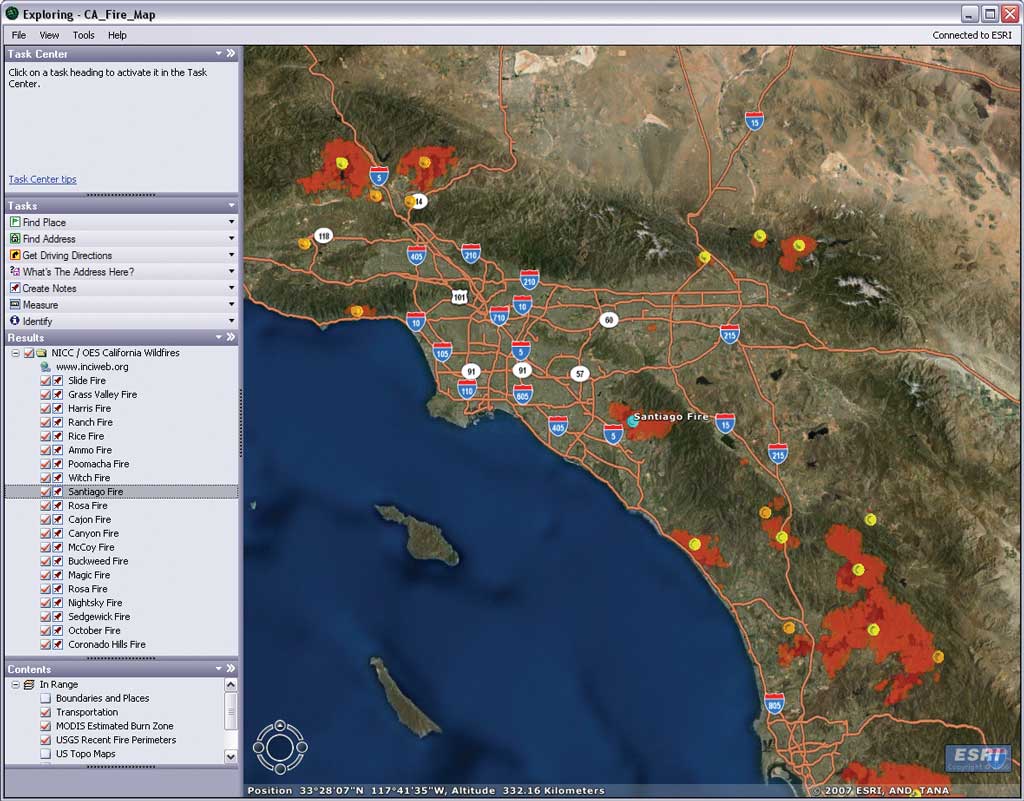Click the Create Notes pushpin icon
The height and width of the screenshot is (801, 1024).
[15, 288]
